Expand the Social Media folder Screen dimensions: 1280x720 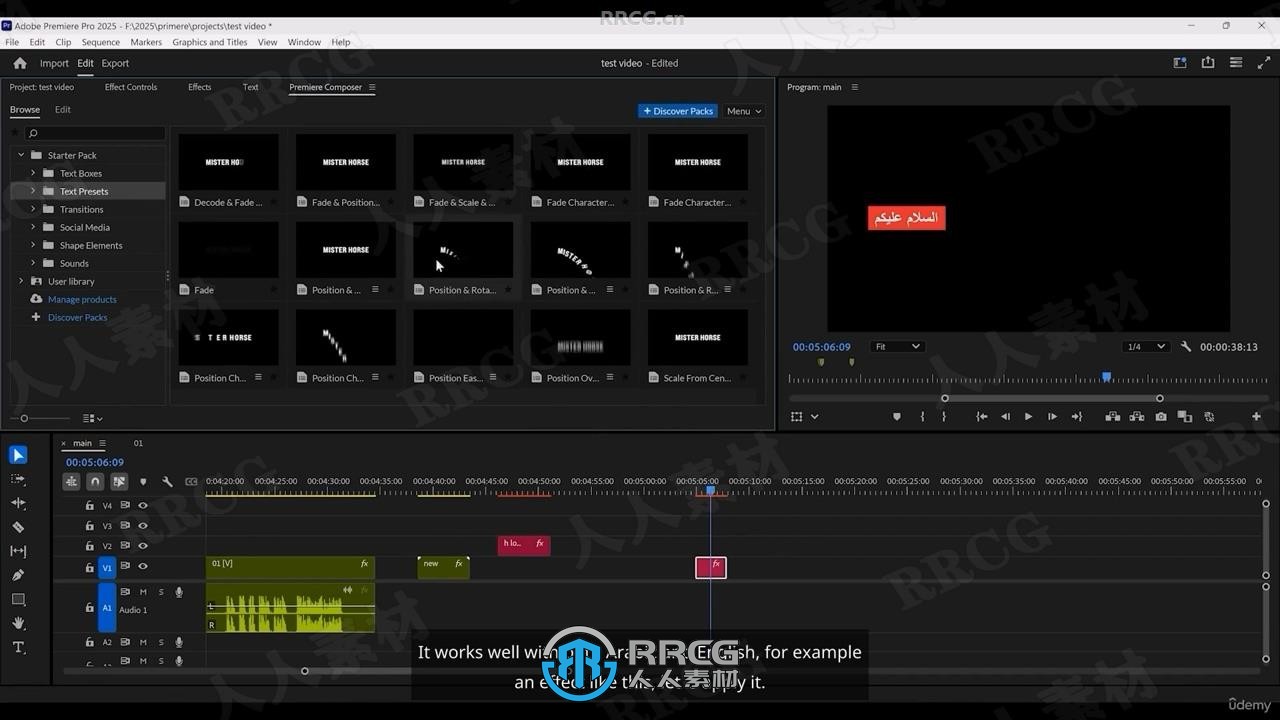pos(33,227)
